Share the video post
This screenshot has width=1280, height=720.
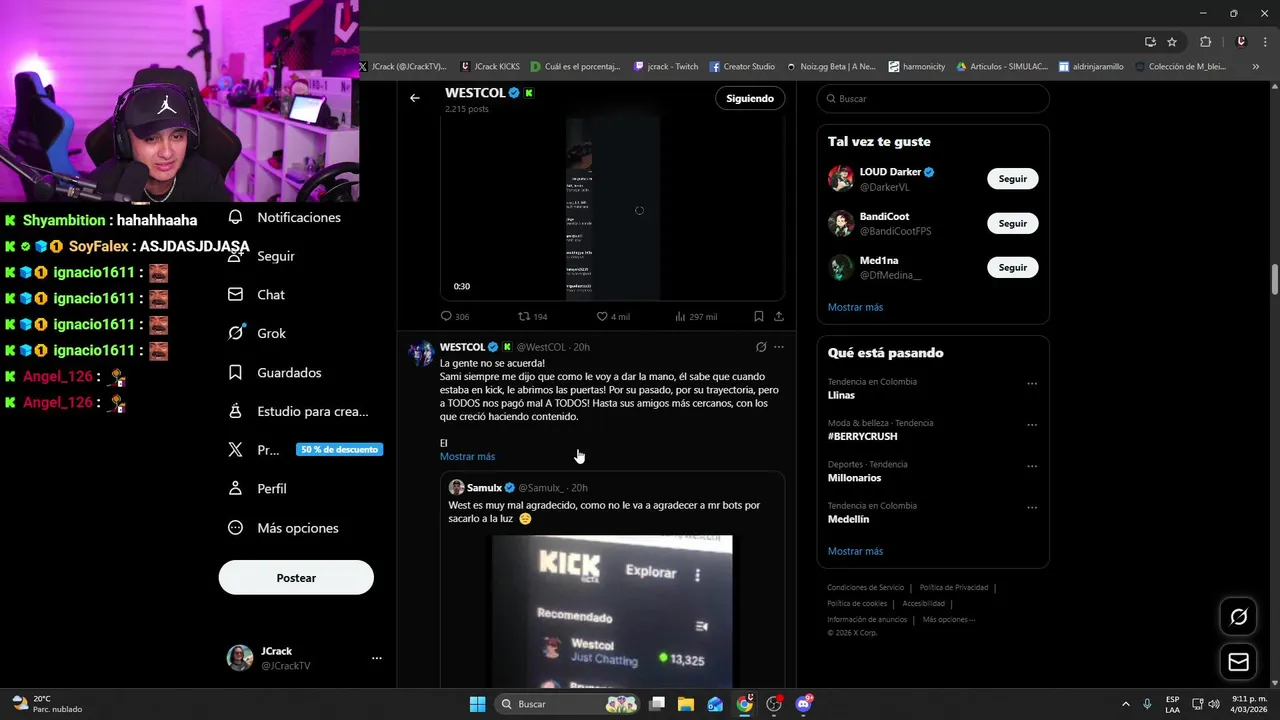point(778,316)
